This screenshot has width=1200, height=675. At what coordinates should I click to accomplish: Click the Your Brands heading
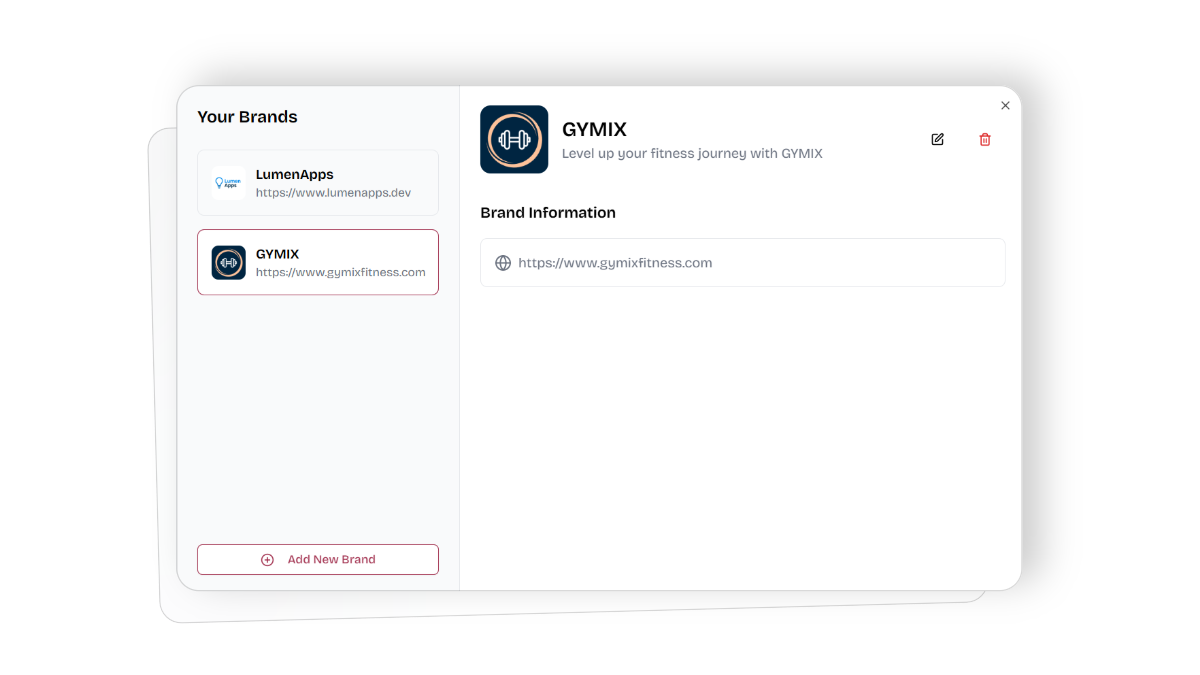pyautogui.click(x=247, y=117)
